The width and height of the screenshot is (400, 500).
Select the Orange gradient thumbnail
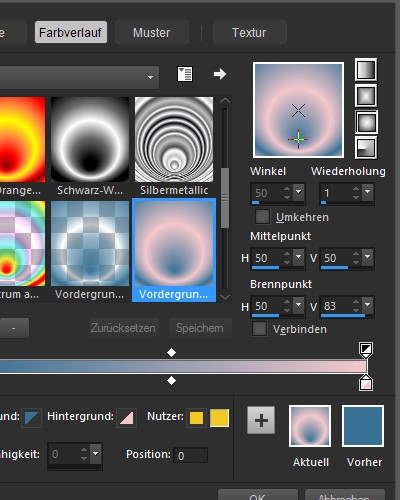point(22,139)
